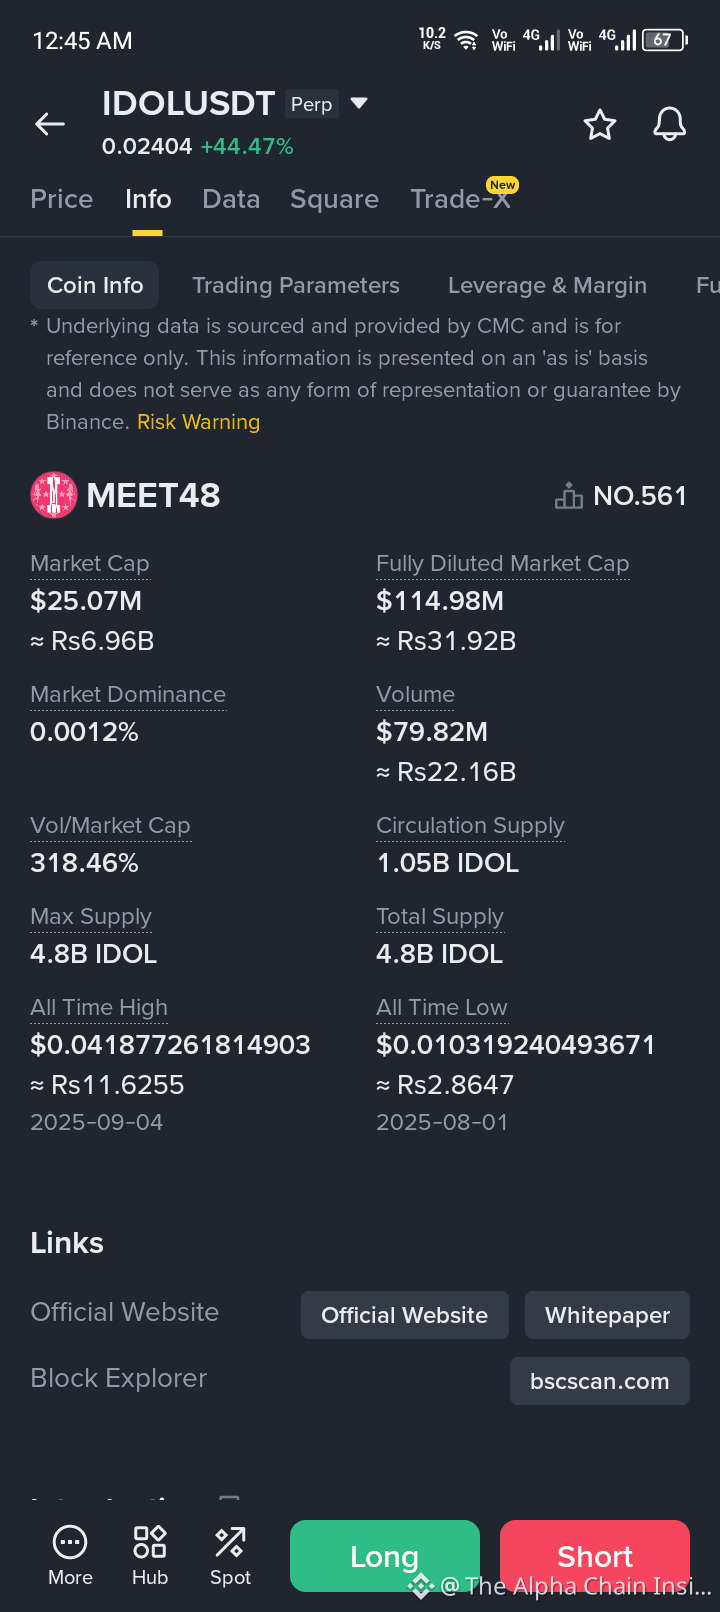The height and width of the screenshot is (1612, 720).
Task: Open price alerts via bell icon
Action: click(670, 124)
